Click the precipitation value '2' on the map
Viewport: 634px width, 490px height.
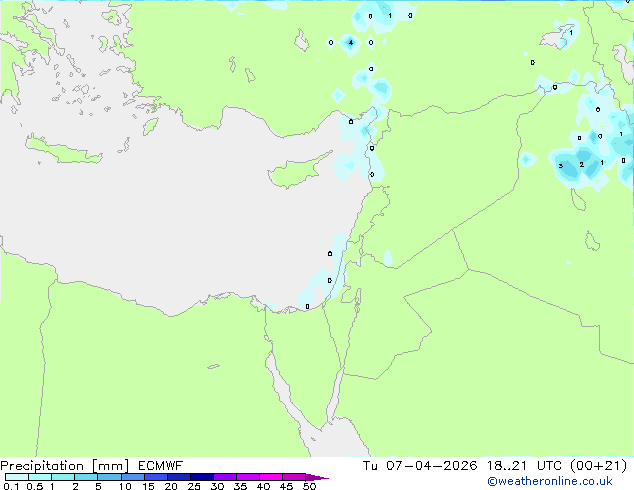point(581,165)
